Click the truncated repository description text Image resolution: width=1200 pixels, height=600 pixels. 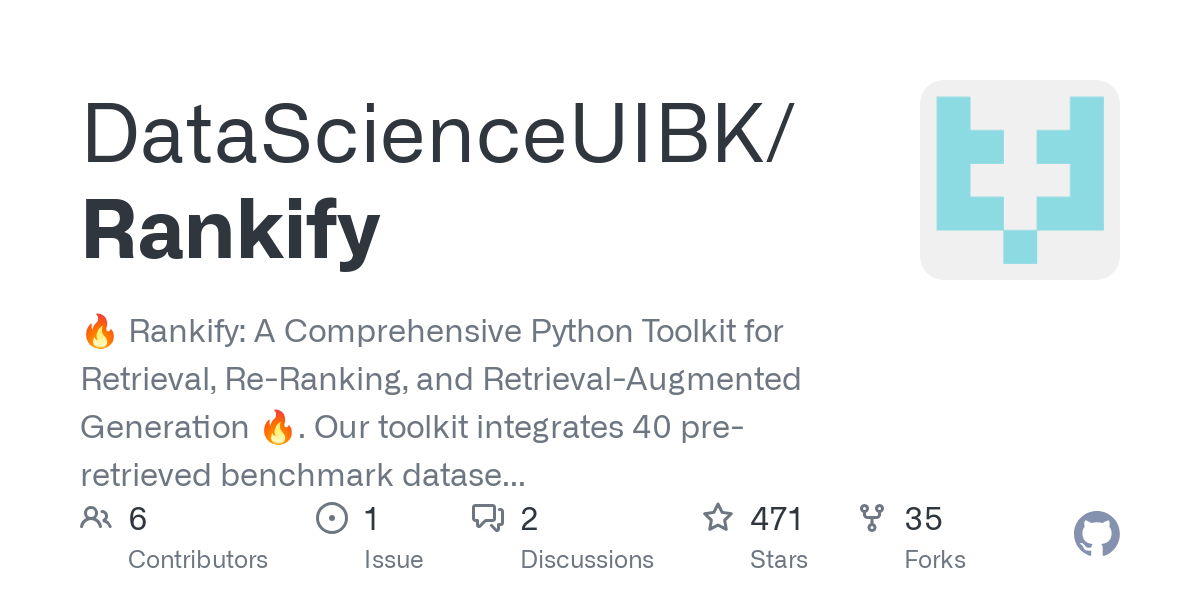point(441,403)
